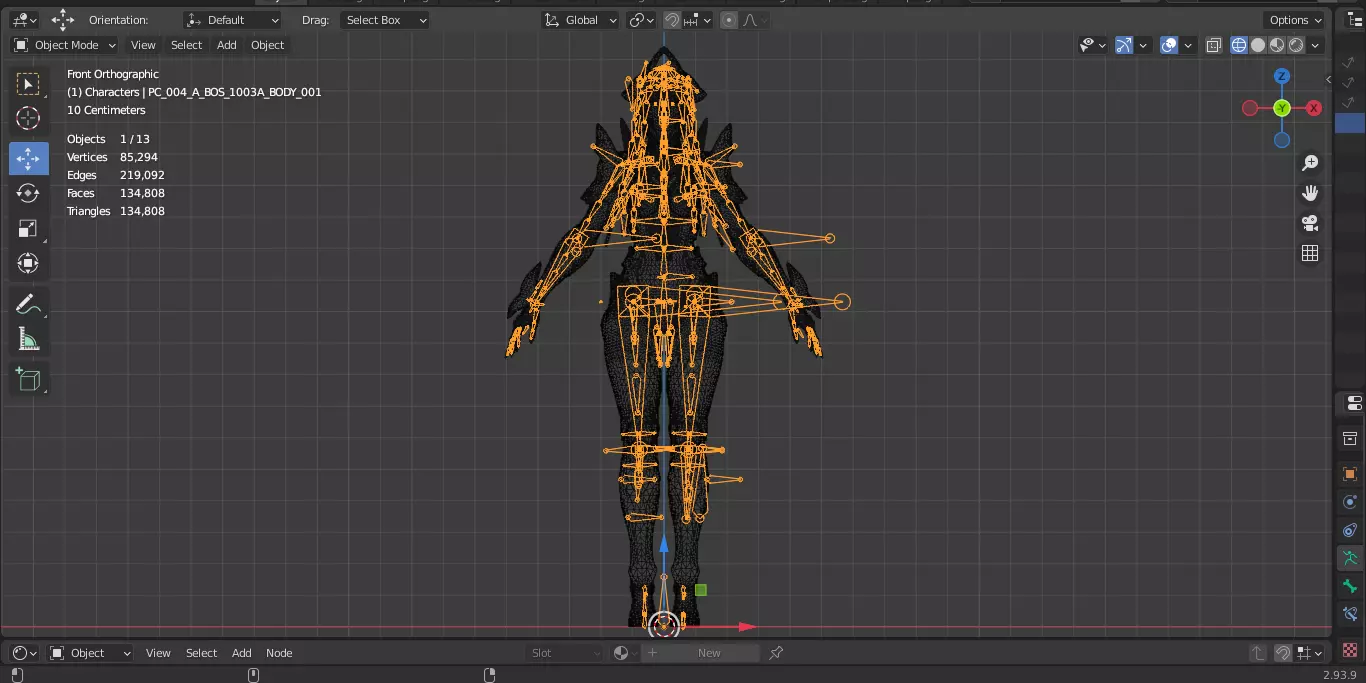Click the pan hand viewport gizmo
The width and height of the screenshot is (1366, 683).
coord(1310,193)
